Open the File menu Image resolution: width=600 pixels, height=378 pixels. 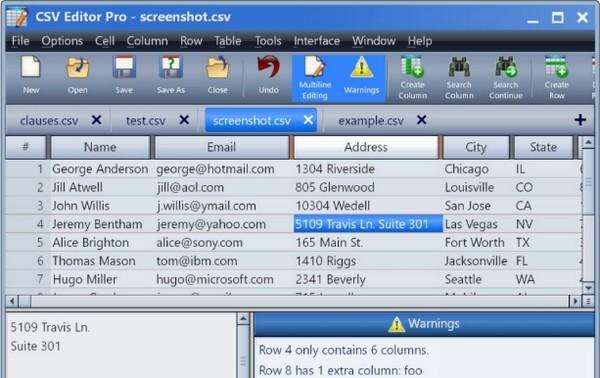pyautogui.click(x=20, y=41)
